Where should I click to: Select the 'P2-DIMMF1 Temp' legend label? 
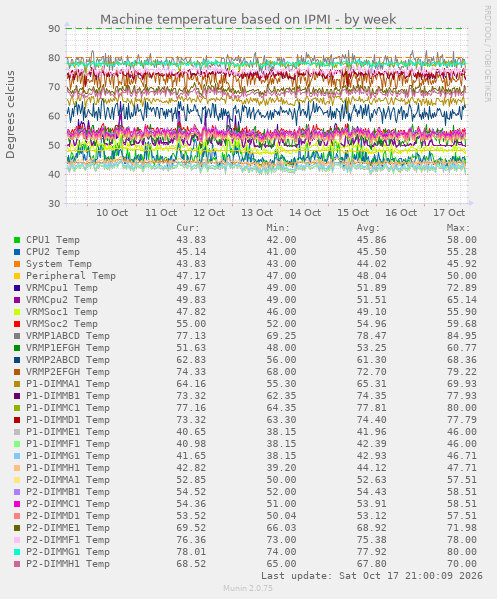click(x=68, y=540)
